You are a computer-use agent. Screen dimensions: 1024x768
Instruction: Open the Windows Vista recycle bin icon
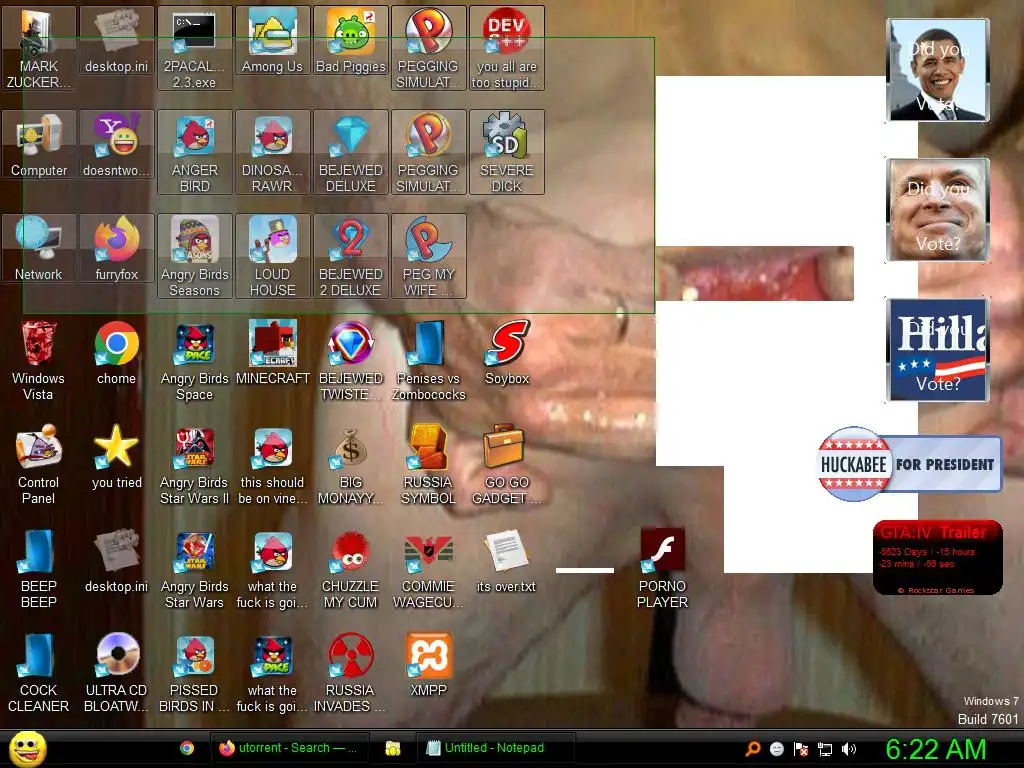click(x=39, y=360)
